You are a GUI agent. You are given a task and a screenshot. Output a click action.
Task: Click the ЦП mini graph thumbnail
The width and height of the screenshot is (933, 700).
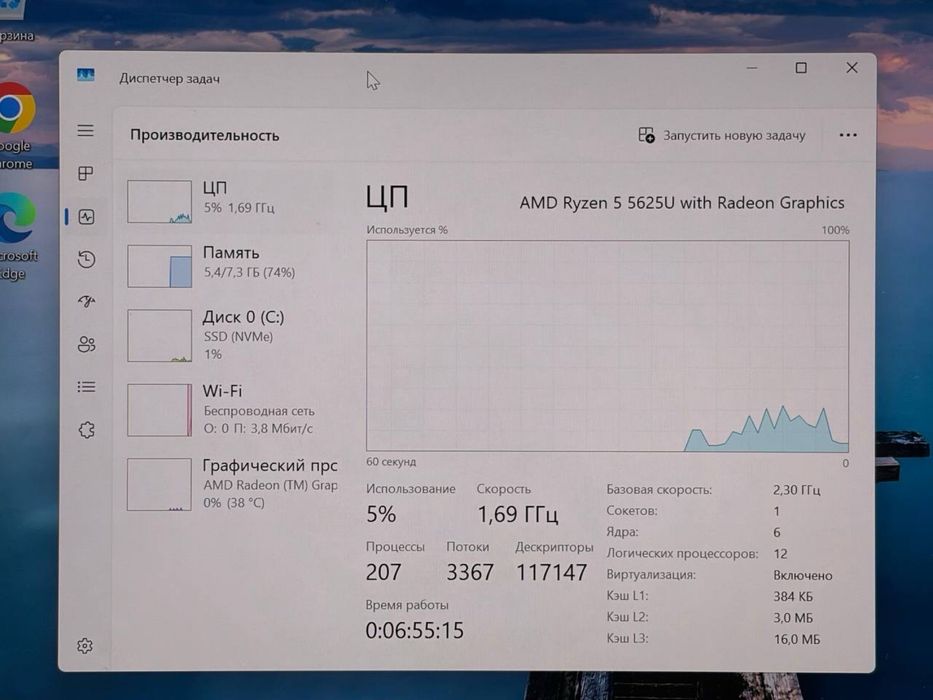click(x=159, y=202)
